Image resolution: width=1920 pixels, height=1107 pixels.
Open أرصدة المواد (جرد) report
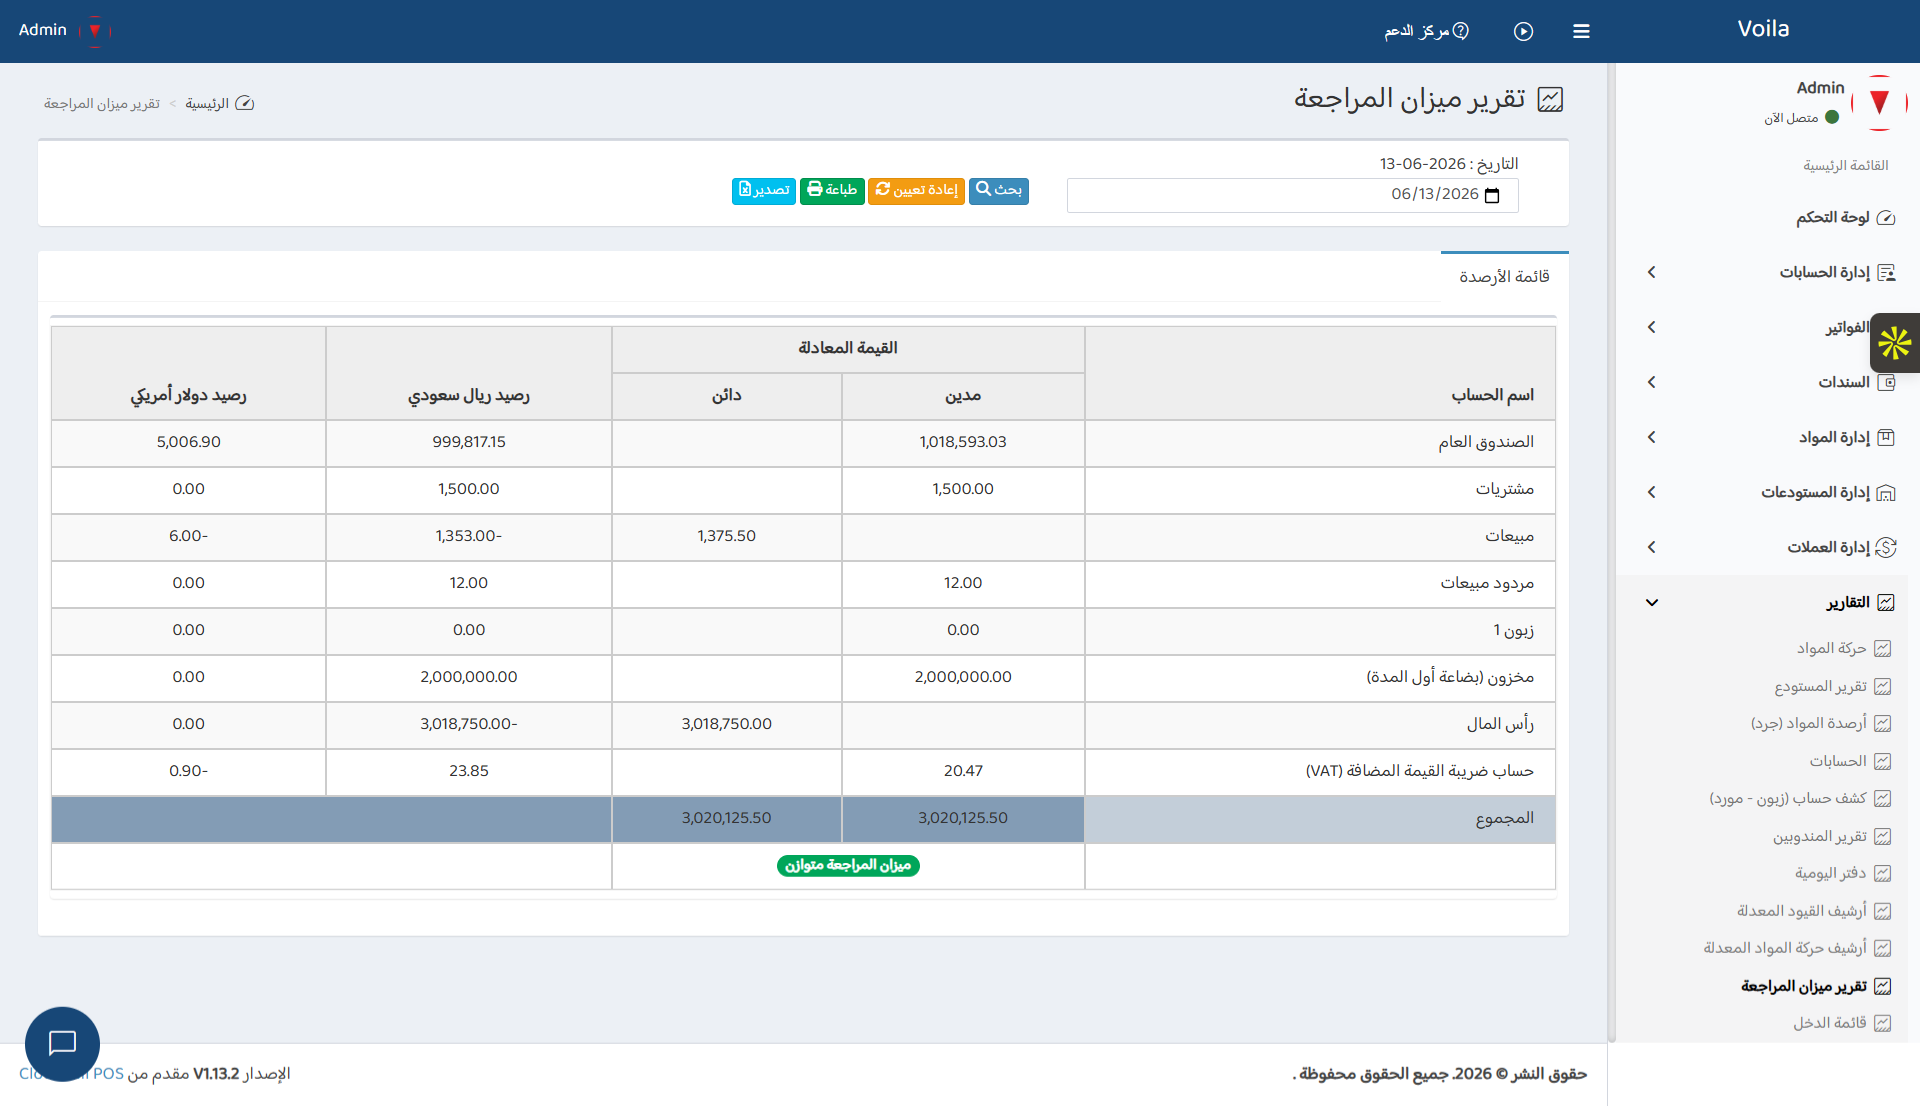pyautogui.click(x=1820, y=723)
